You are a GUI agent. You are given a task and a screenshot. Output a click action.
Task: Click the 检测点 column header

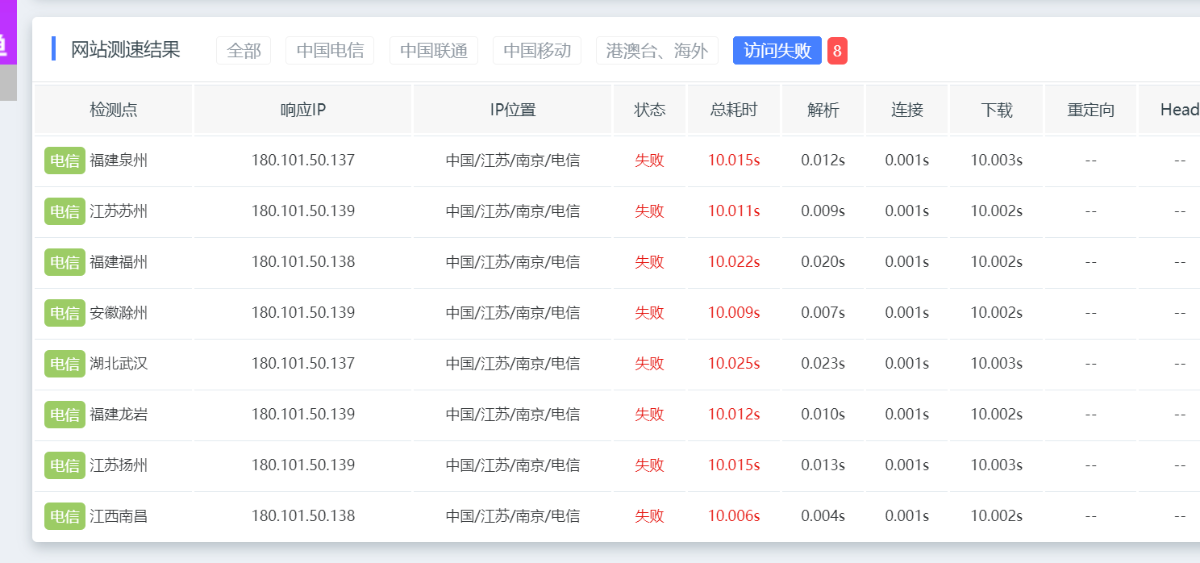113,110
